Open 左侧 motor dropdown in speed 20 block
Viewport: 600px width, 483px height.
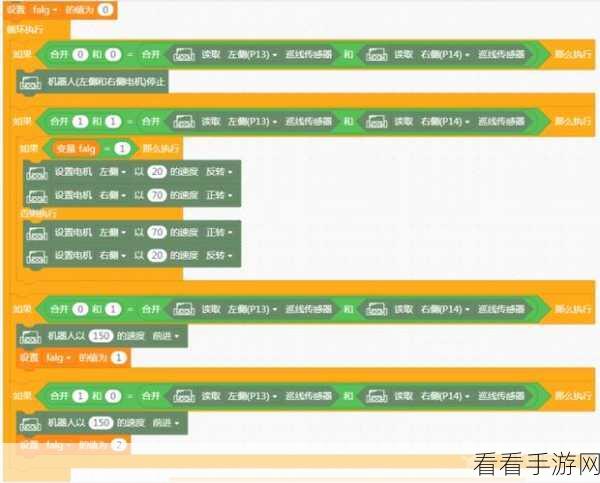click(x=112, y=172)
